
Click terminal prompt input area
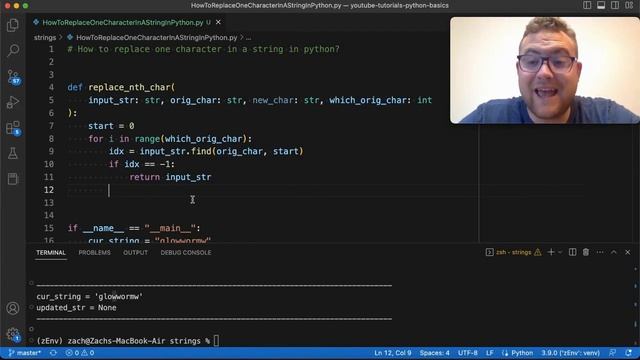(216, 341)
